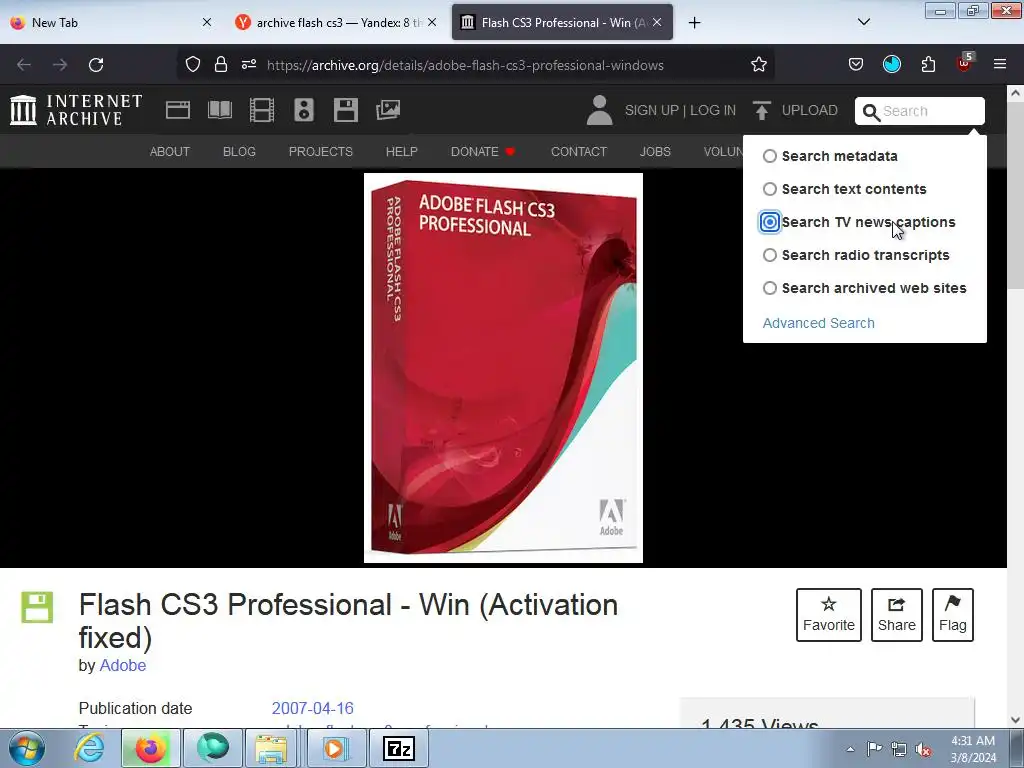Click the muted volume tray icon
The height and width of the screenshot is (768, 1024).
pyautogui.click(x=923, y=750)
